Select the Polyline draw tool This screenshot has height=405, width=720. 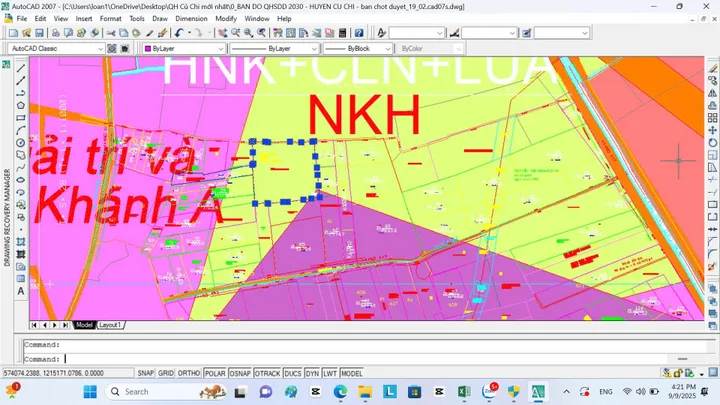(x=21, y=93)
